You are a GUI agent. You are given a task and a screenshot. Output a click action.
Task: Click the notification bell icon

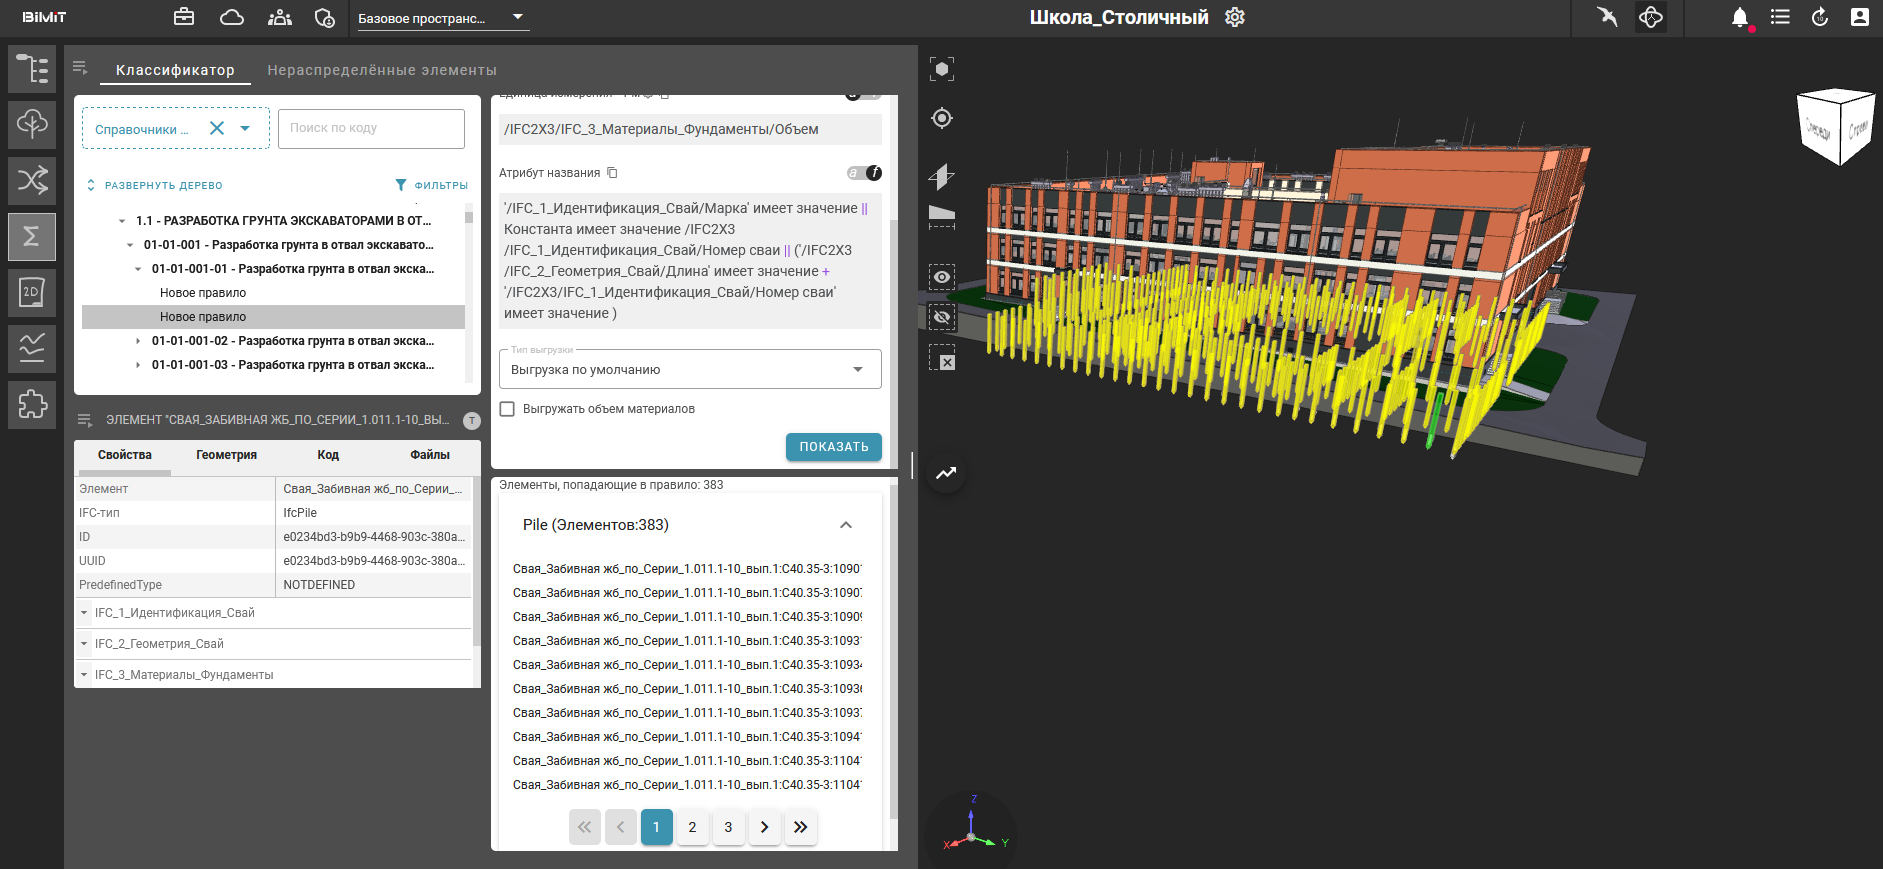(1739, 17)
